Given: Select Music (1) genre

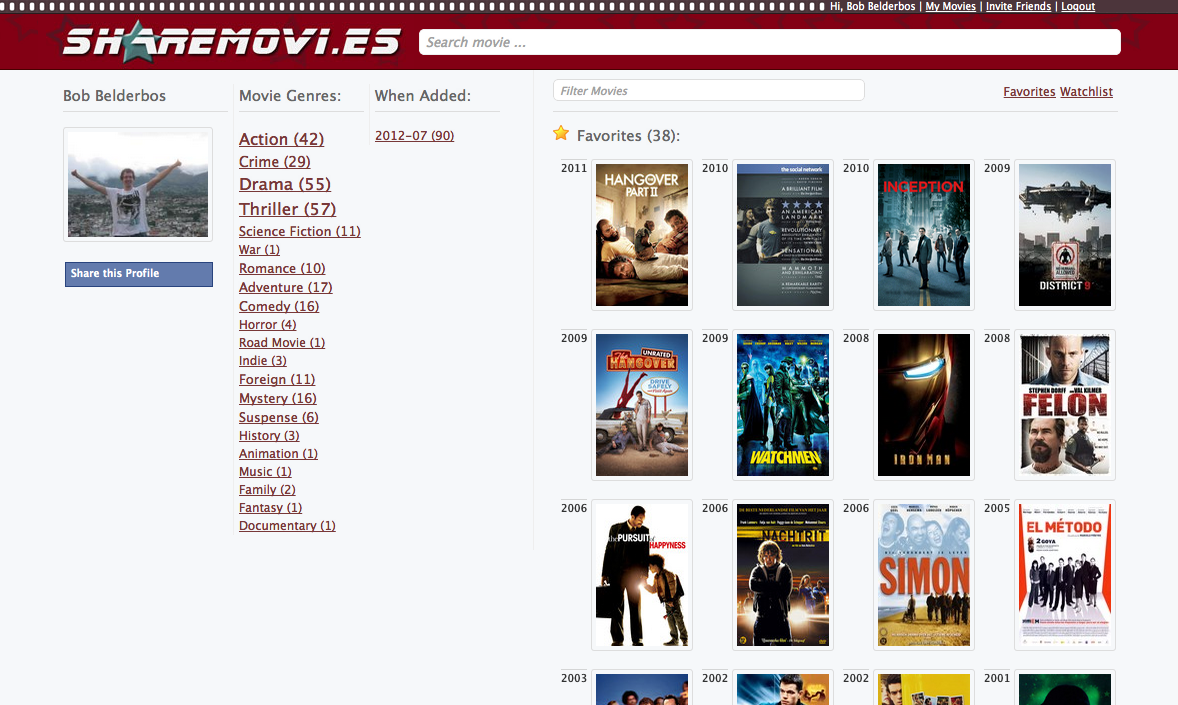Looking at the screenshot, I should tap(265, 472).
